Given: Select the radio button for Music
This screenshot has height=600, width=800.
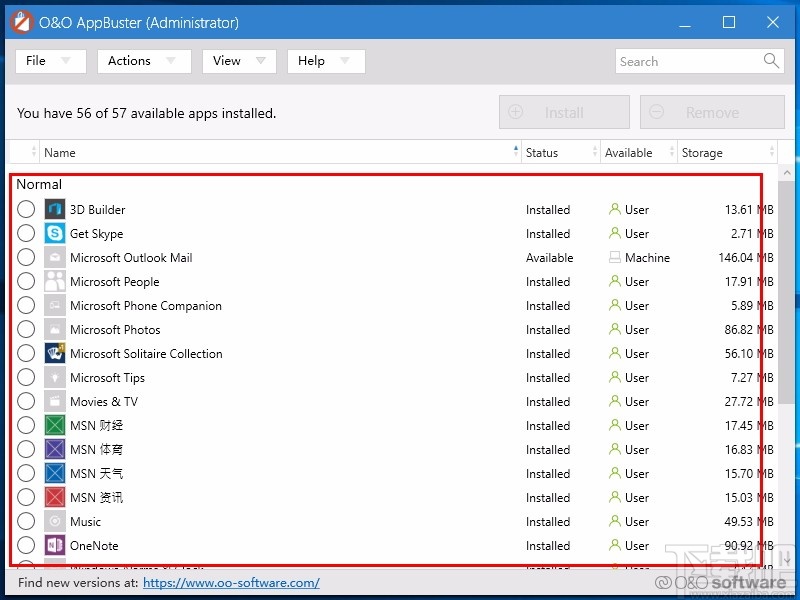Looking at the screenshot, I should point(26,521).
